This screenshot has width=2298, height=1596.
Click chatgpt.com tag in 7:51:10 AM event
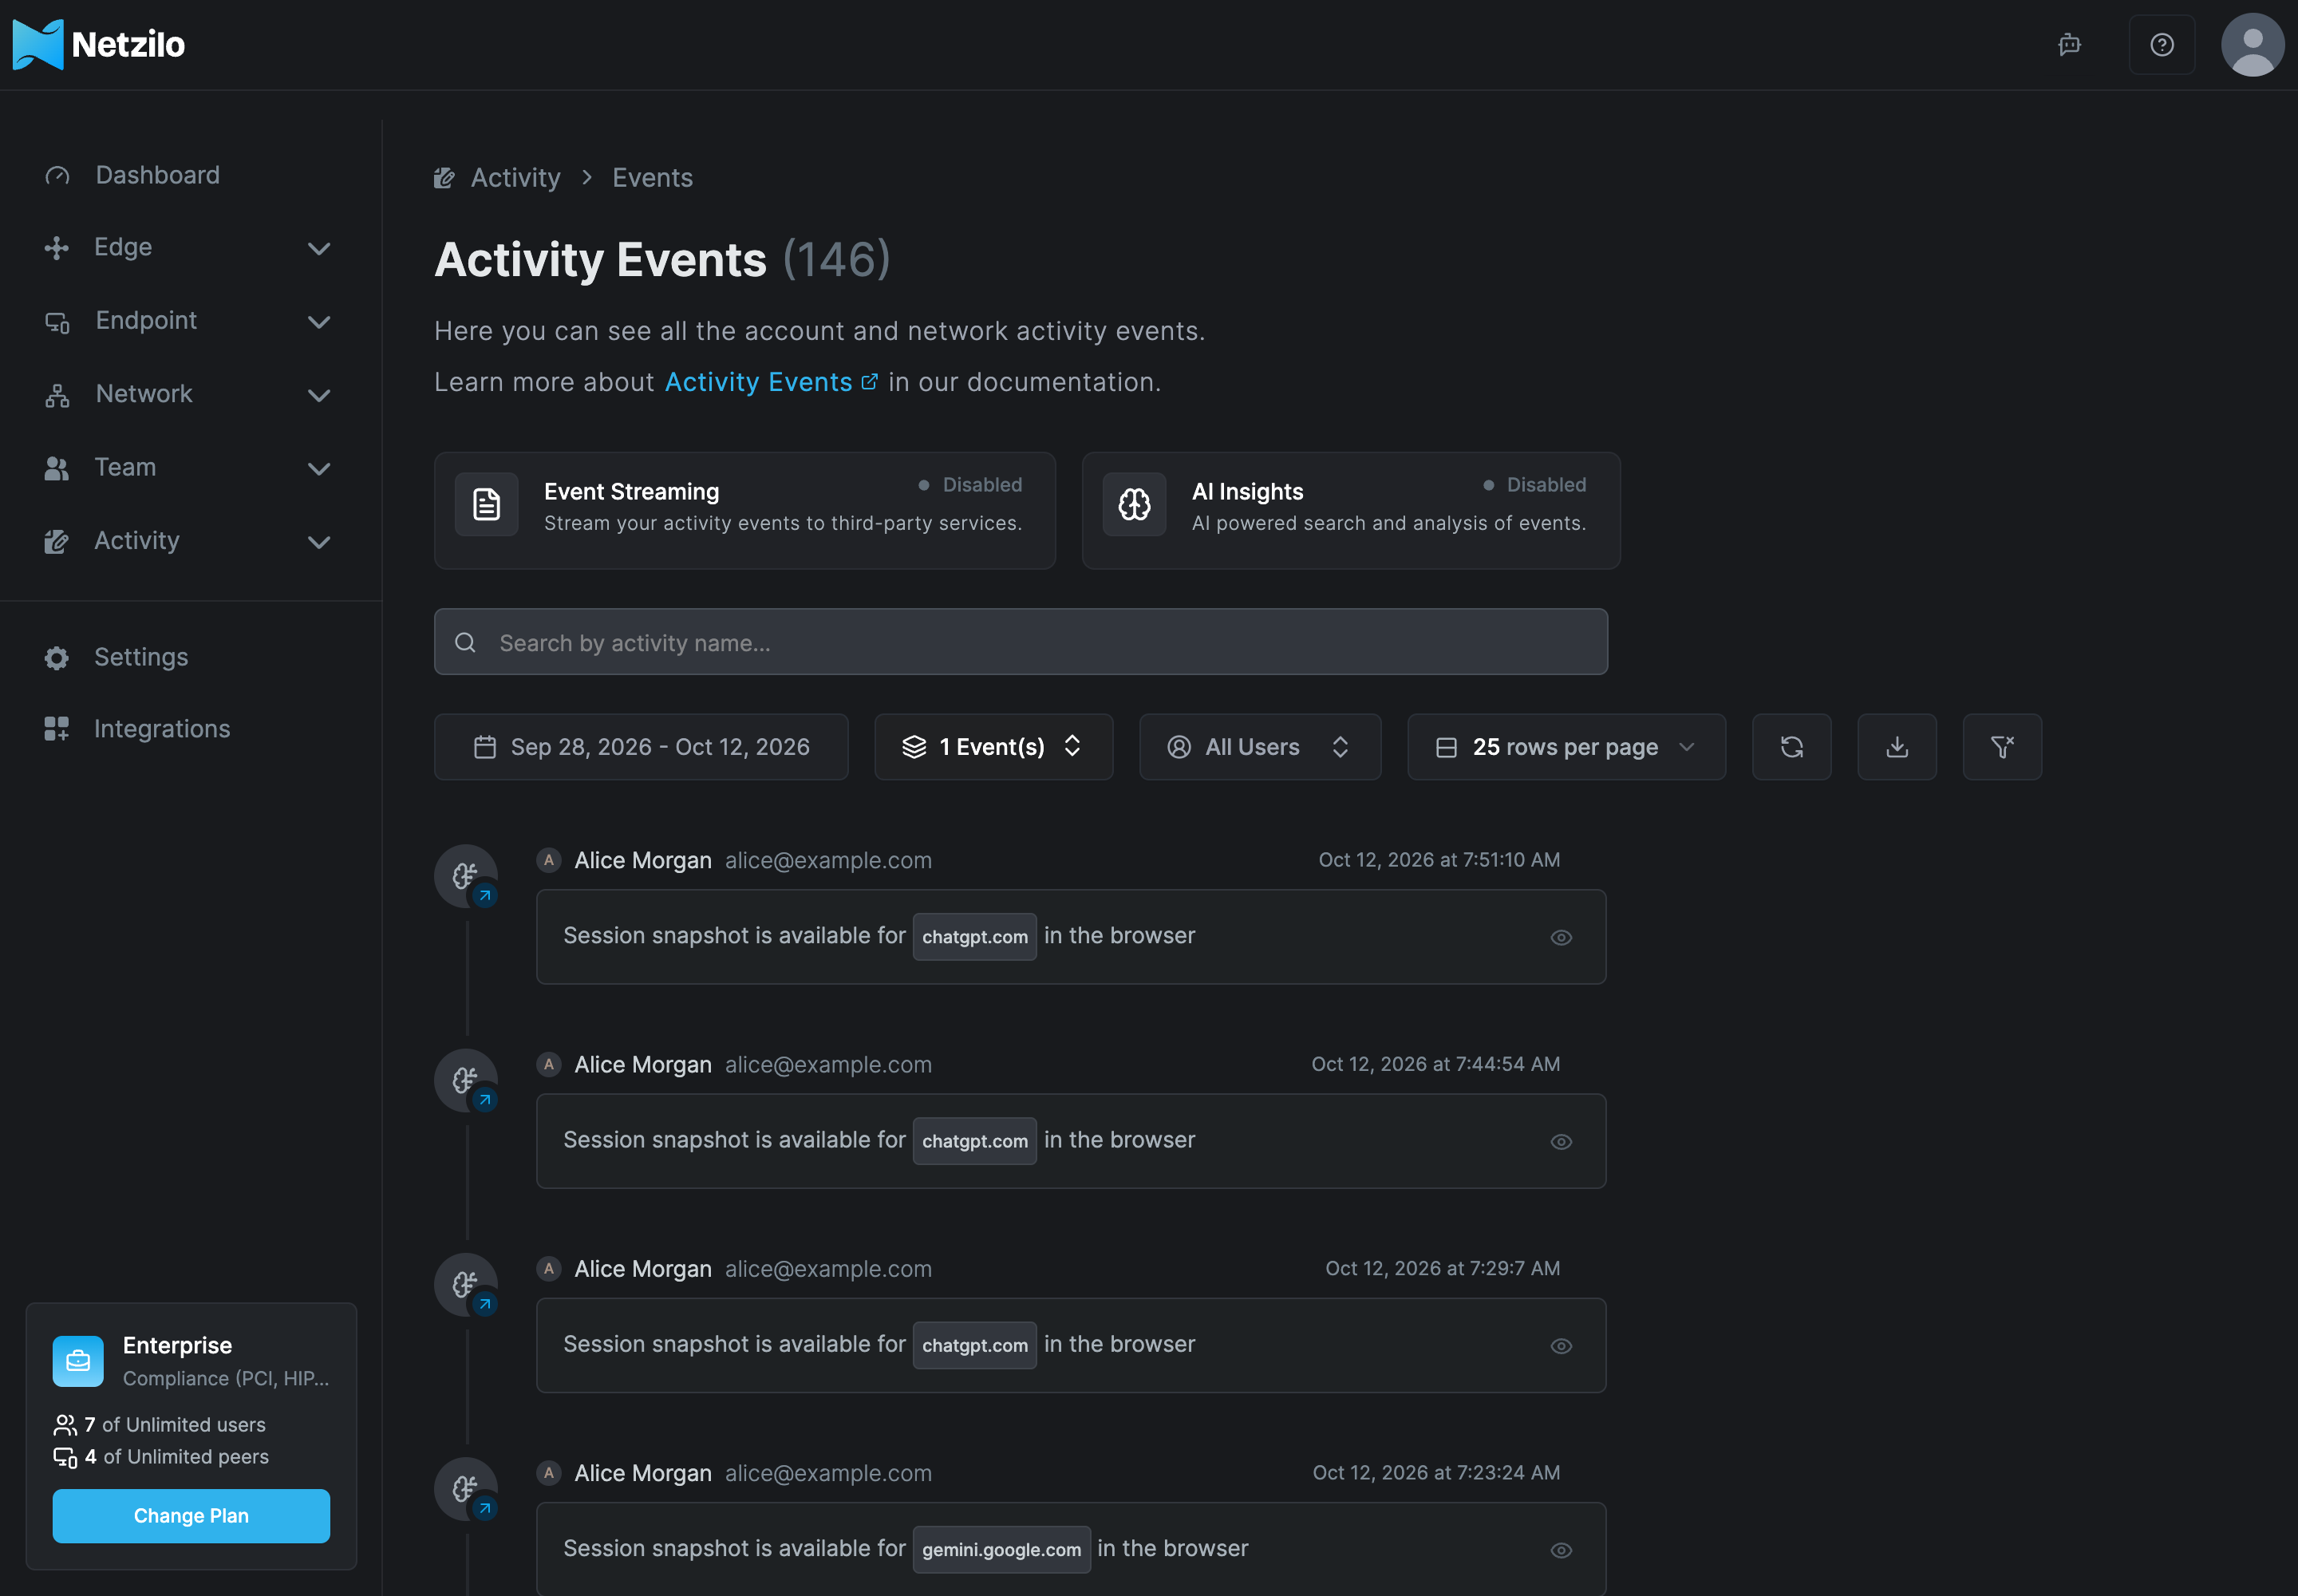(974, 937)
